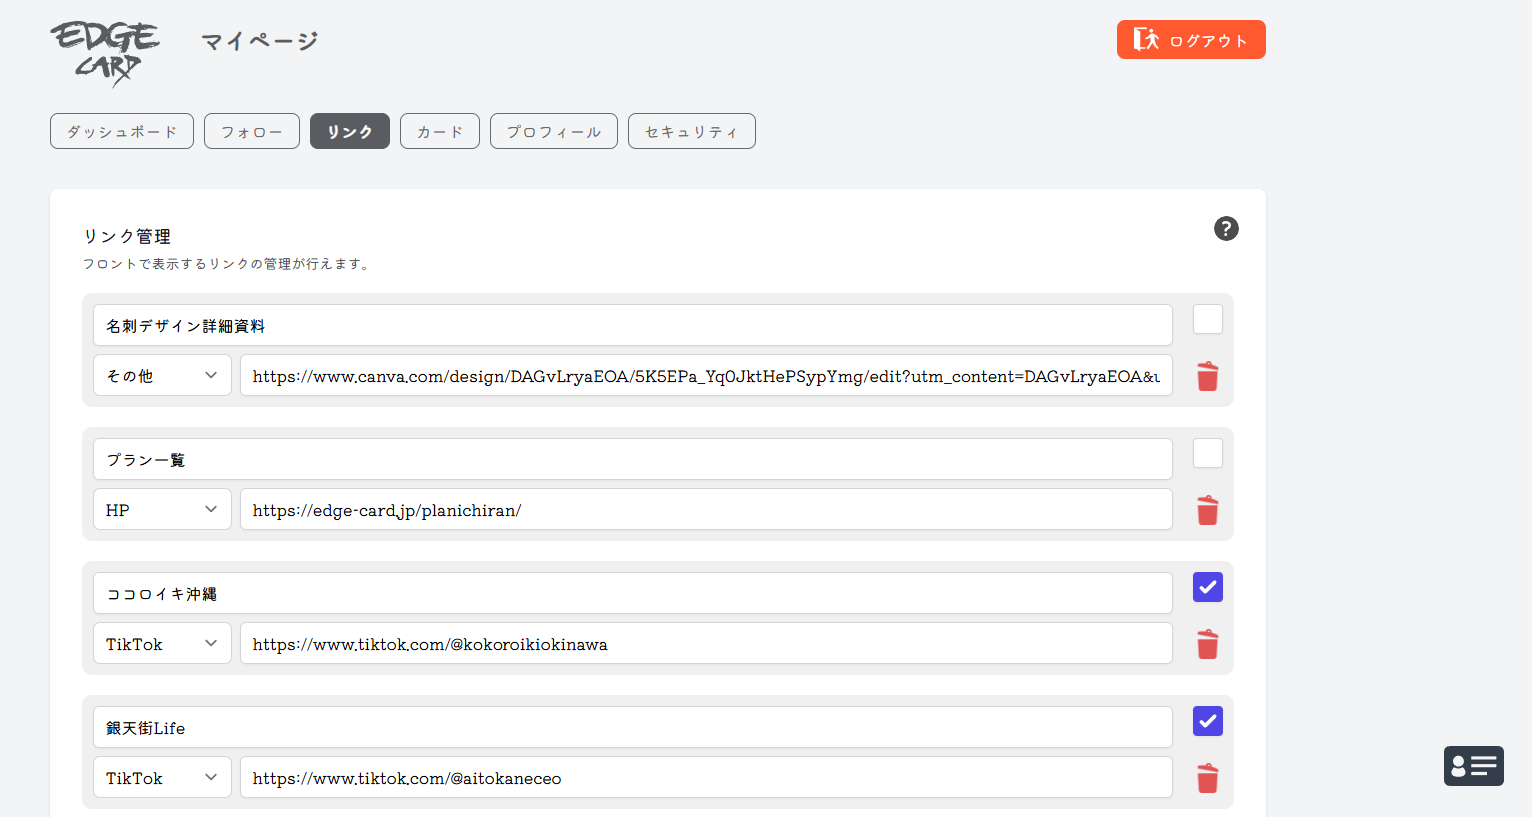Go to the セキュリティ tab

pyautogui.click(x=691, y=131)
